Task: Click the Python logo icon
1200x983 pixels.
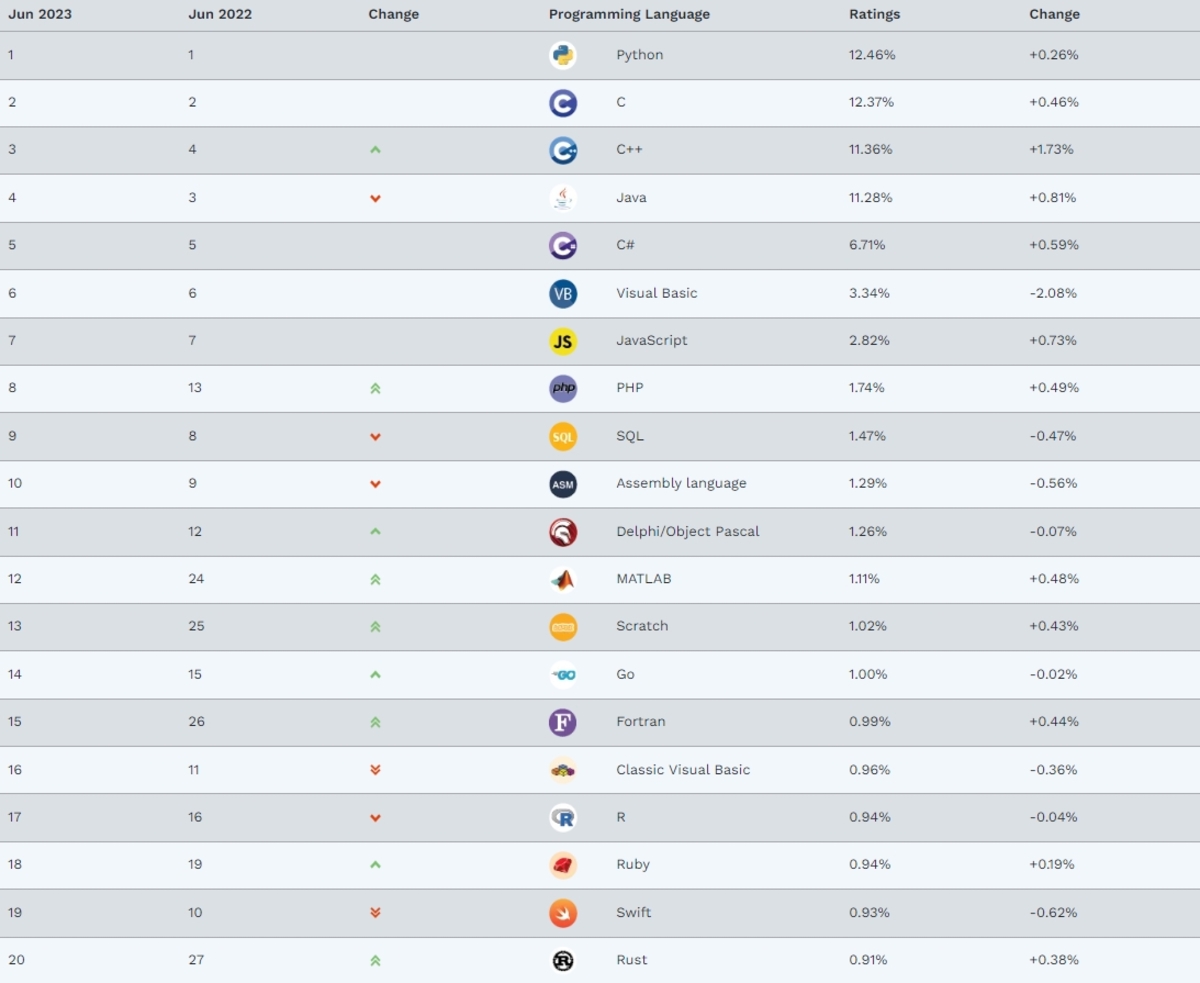Action: pyautogui.click(x=563, y=55)
